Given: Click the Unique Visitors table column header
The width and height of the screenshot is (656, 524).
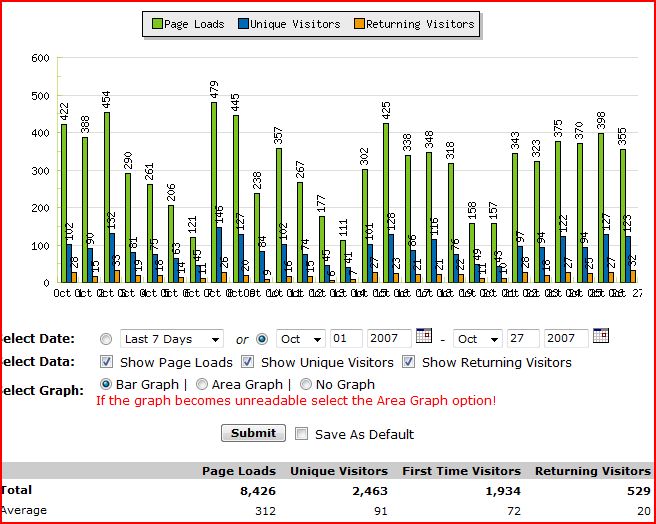Looking at the screenshot, I should pyautogui.click(x=339, y=471).
